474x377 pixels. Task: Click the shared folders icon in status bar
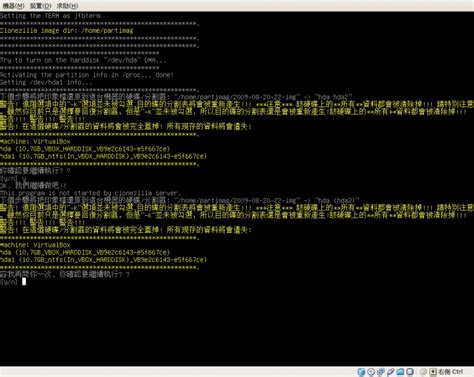pyautogui.click(x=400, y=372)
